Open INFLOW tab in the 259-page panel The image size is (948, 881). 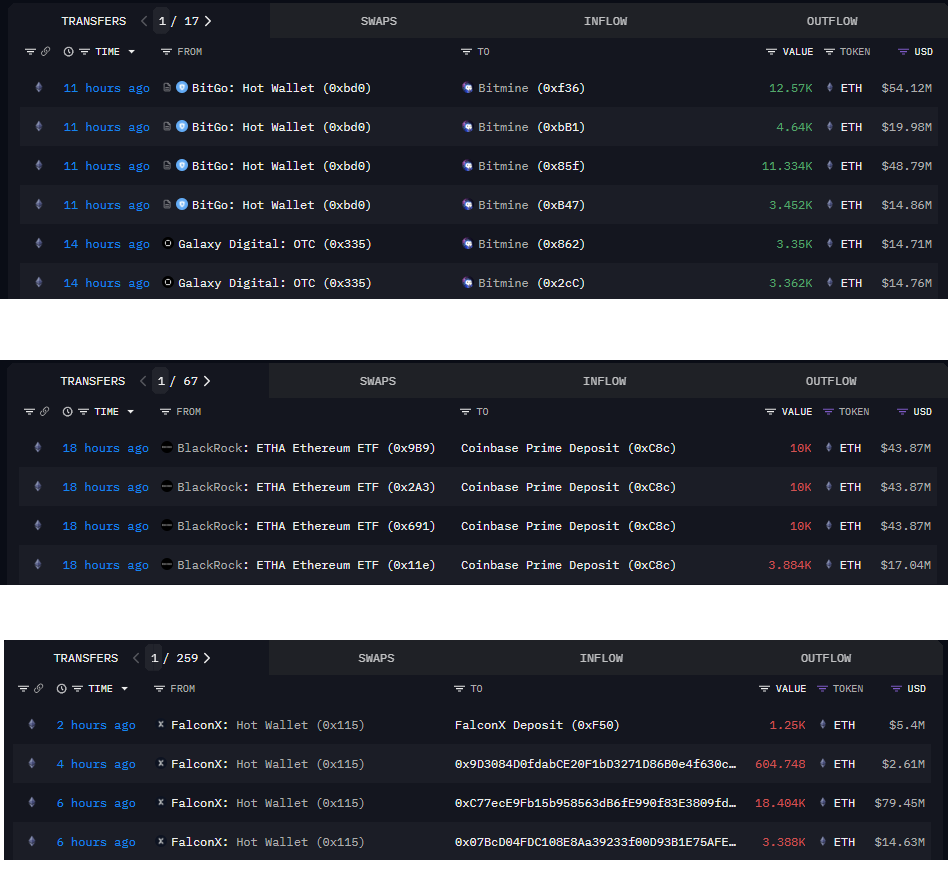601,658
